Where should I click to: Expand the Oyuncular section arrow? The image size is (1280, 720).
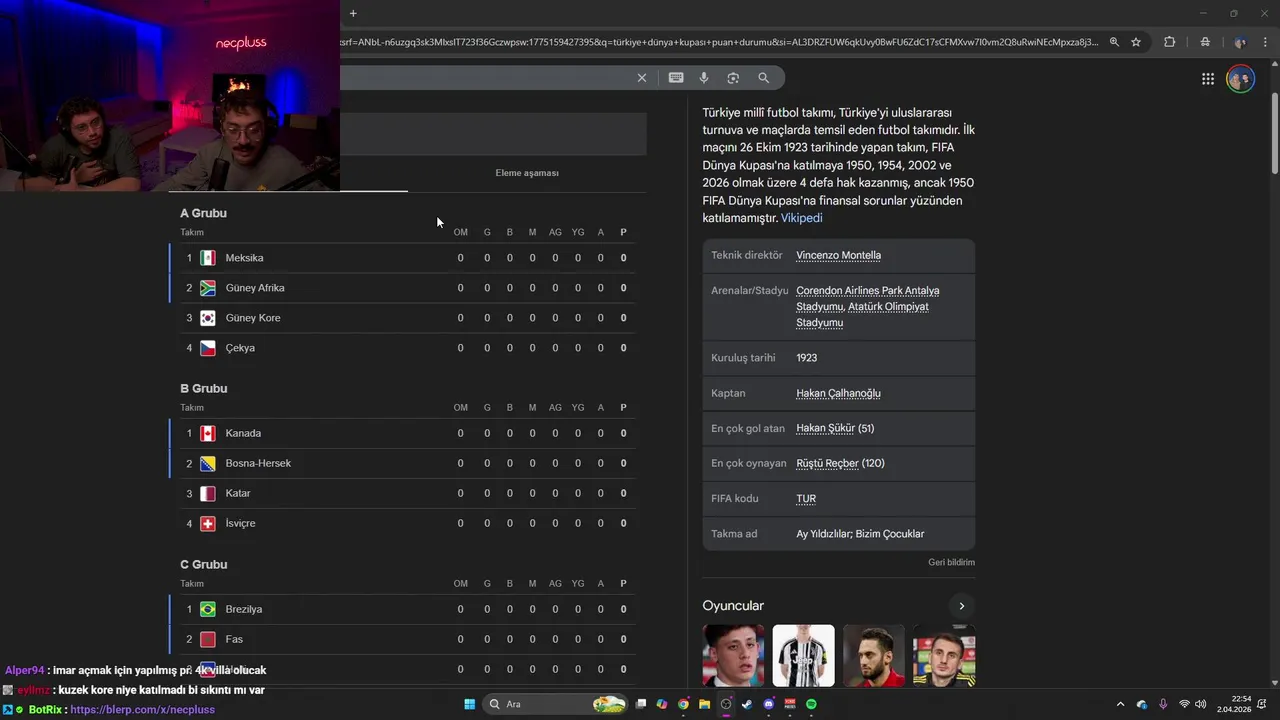click(961, 606)
